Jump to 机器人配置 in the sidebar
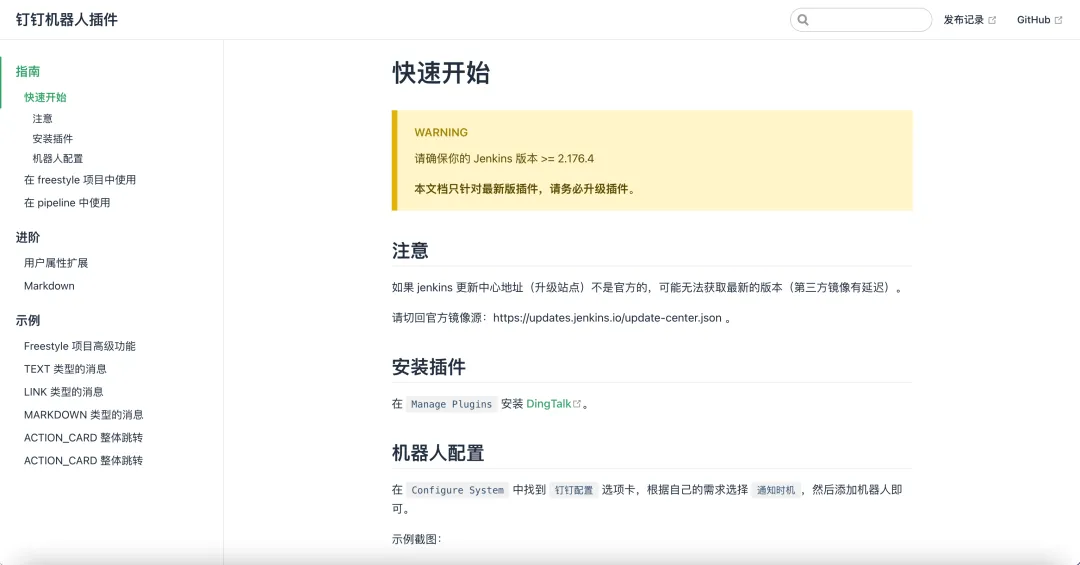Image resolution: width=1080 pixels, height=565 pixels. click(58, 158)
